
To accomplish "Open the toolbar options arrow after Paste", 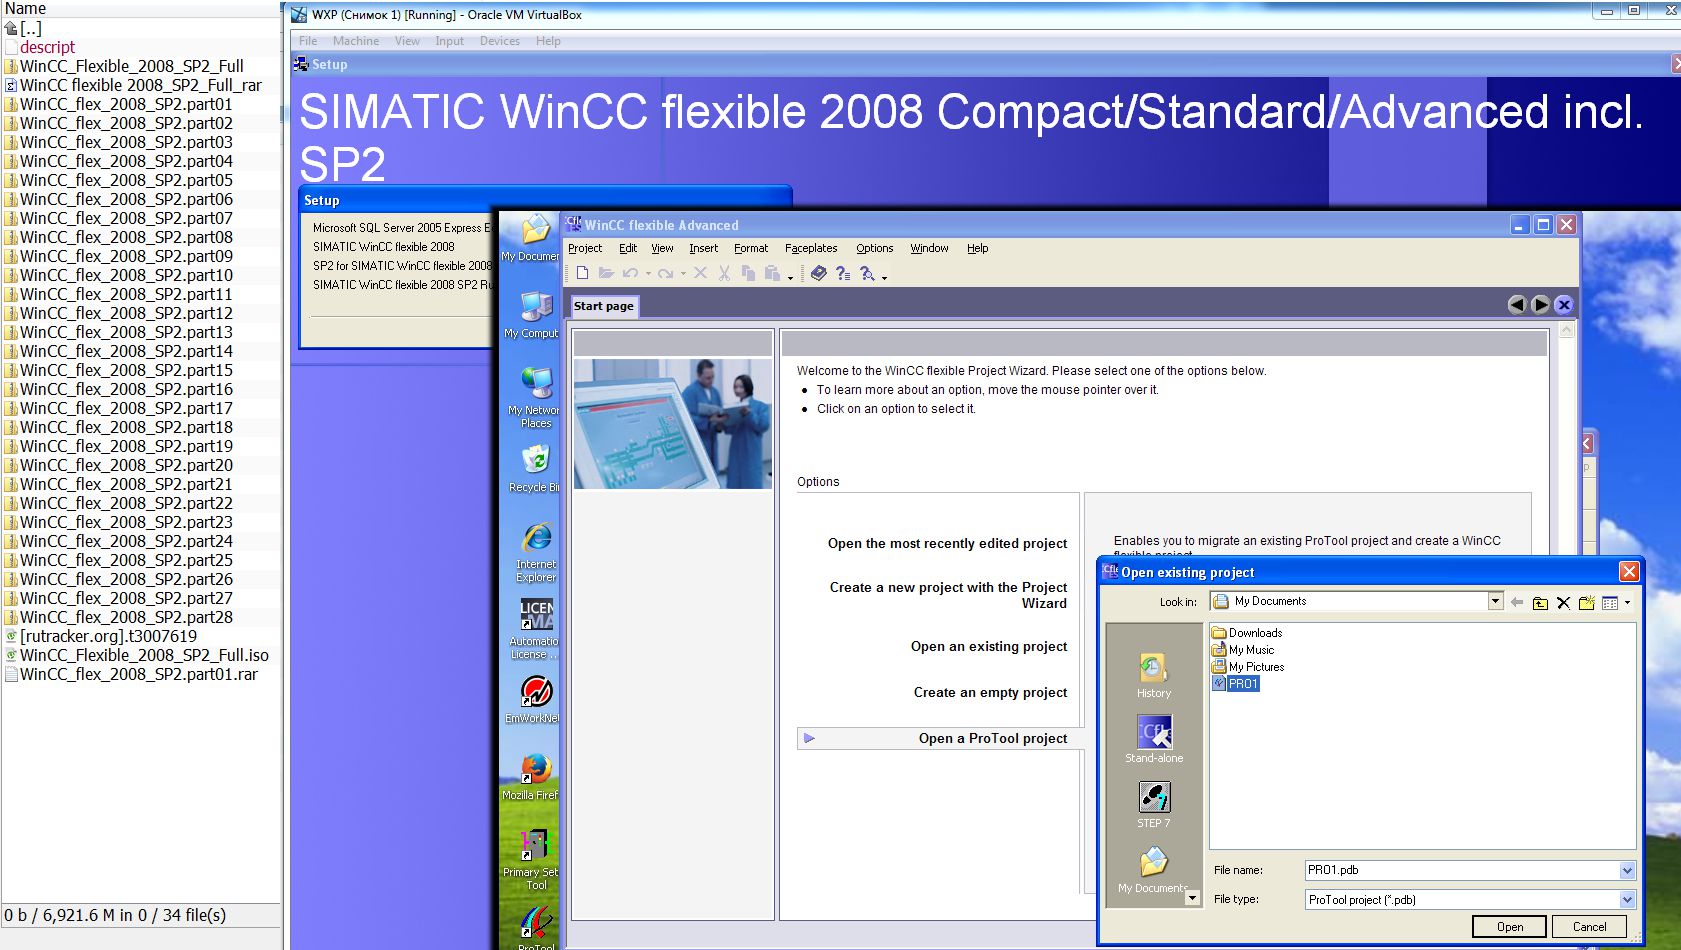I will coord(790,277).
